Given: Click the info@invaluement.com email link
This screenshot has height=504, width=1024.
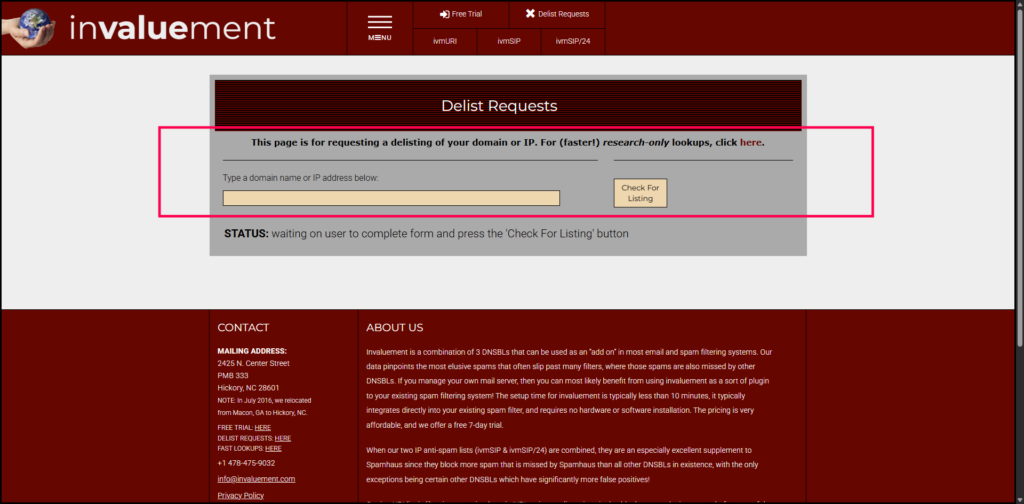Looking at the screenshot, I should (256, 479).
